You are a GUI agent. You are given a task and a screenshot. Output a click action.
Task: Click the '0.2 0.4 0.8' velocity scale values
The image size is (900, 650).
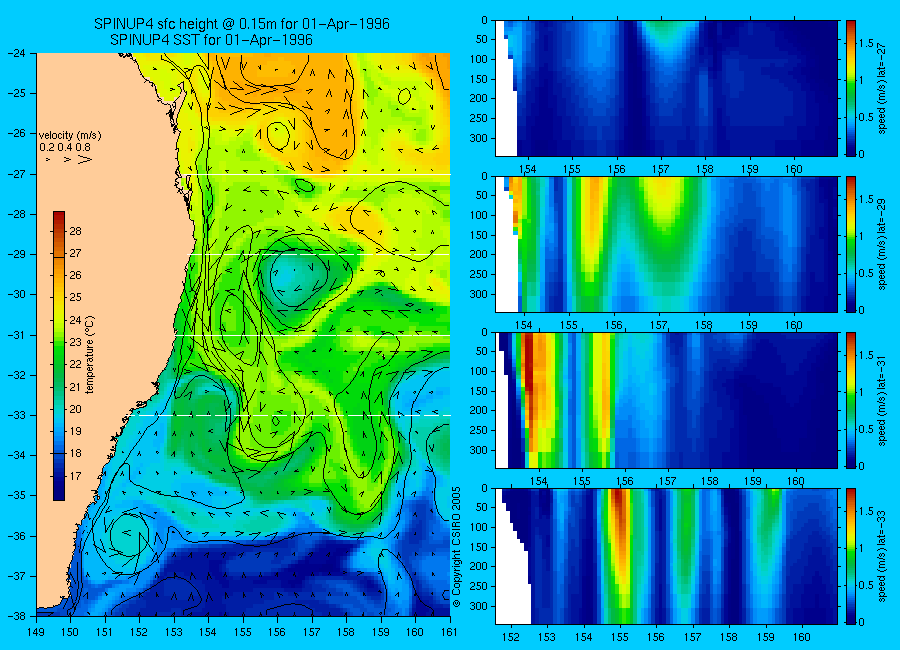(65, 147)
